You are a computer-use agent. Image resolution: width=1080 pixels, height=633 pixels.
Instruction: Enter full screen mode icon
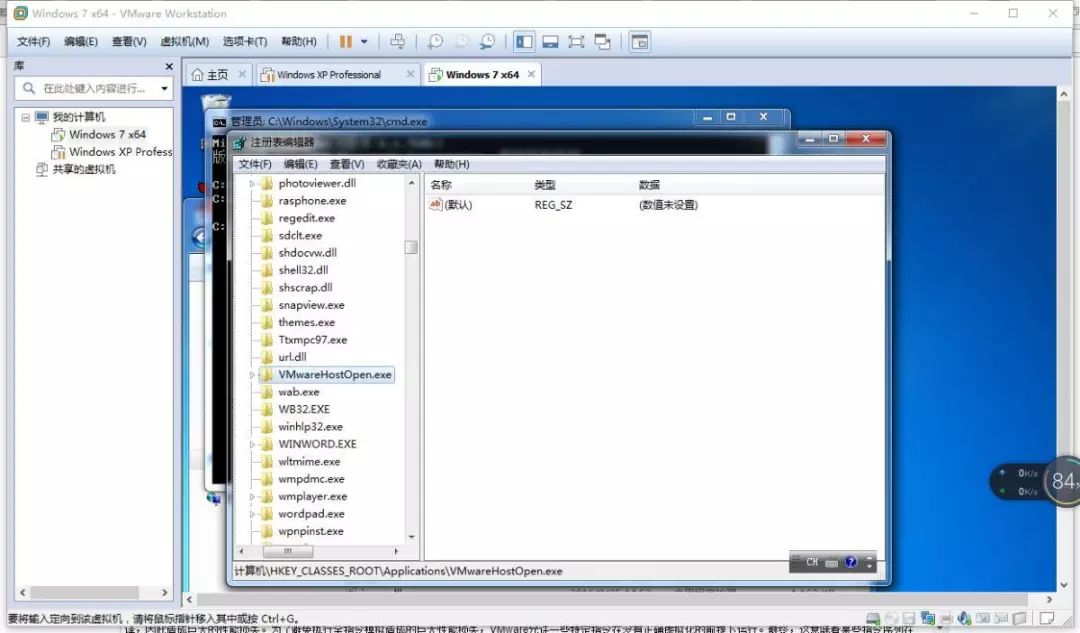point(577,42)
